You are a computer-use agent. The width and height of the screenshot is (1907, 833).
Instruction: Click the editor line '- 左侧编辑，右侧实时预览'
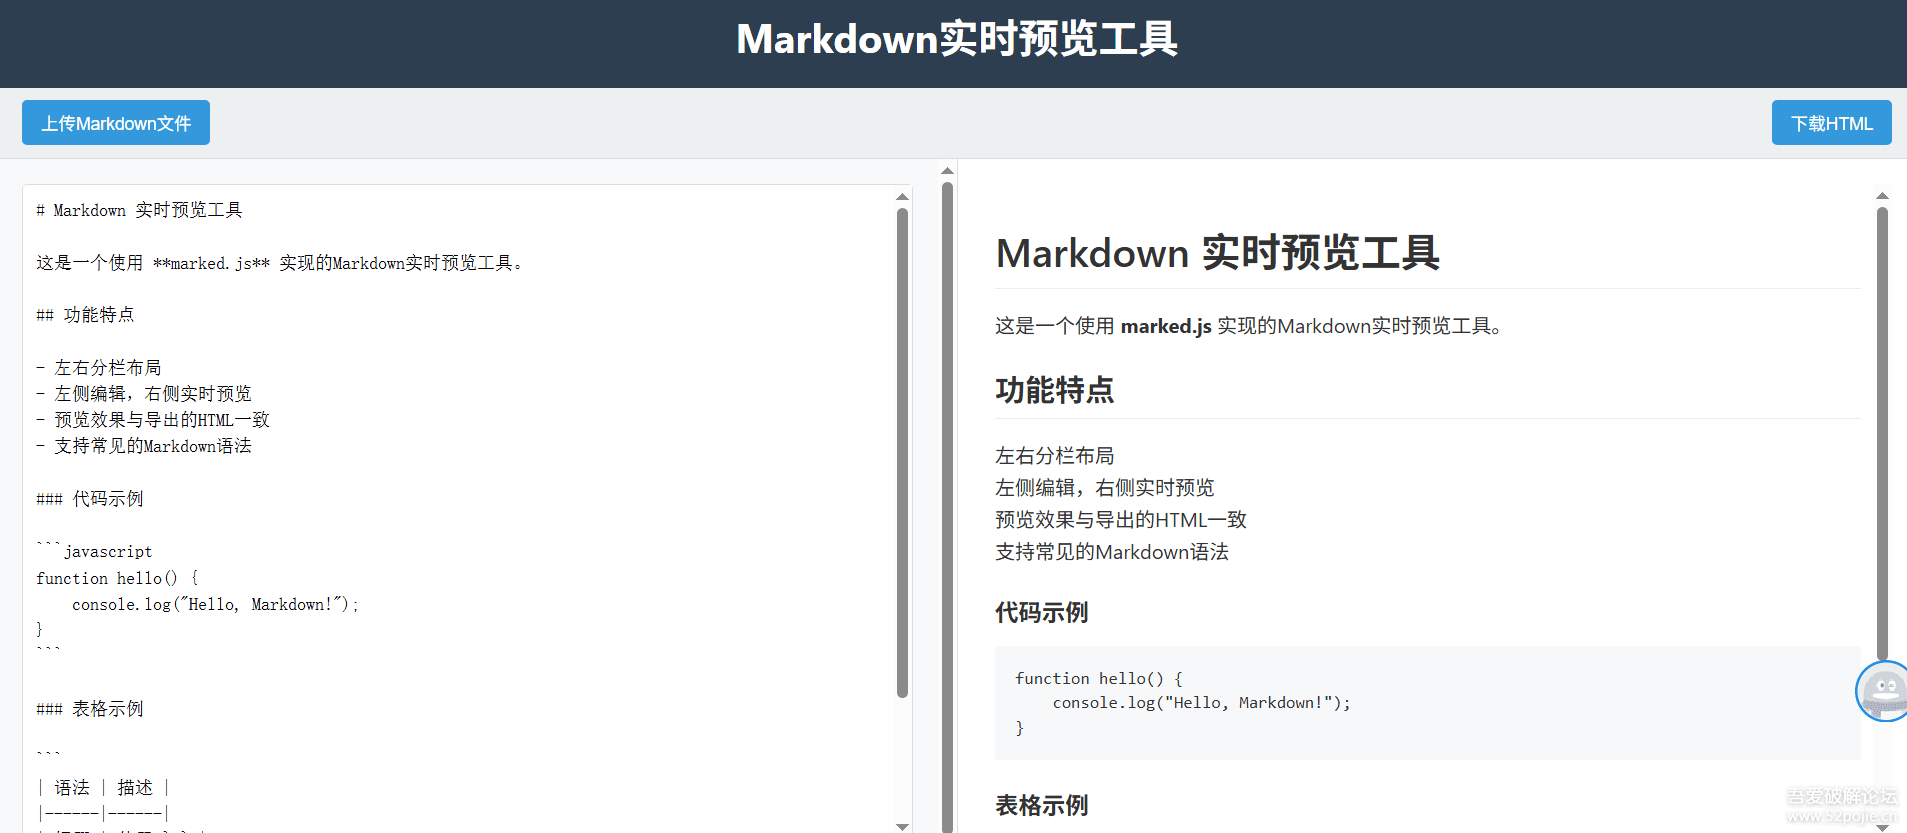(144, 394)
